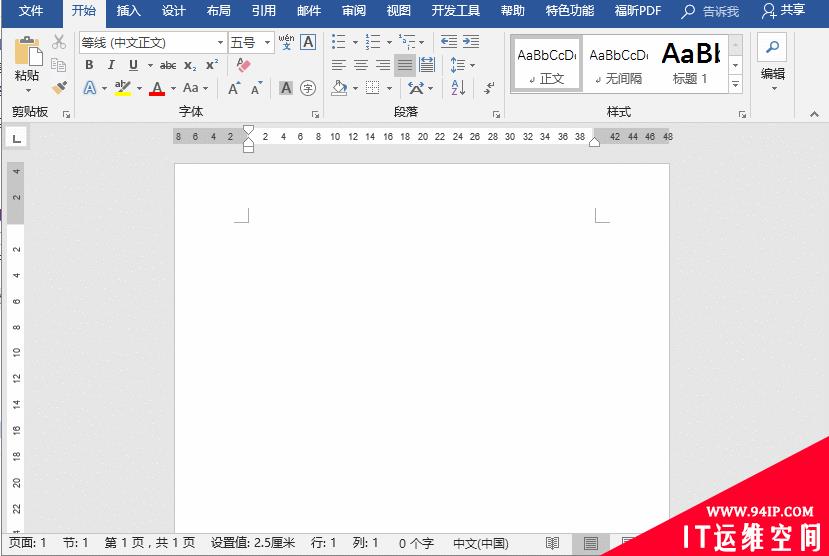
Task: Click inside the blank document page
Action: point(421,349)
